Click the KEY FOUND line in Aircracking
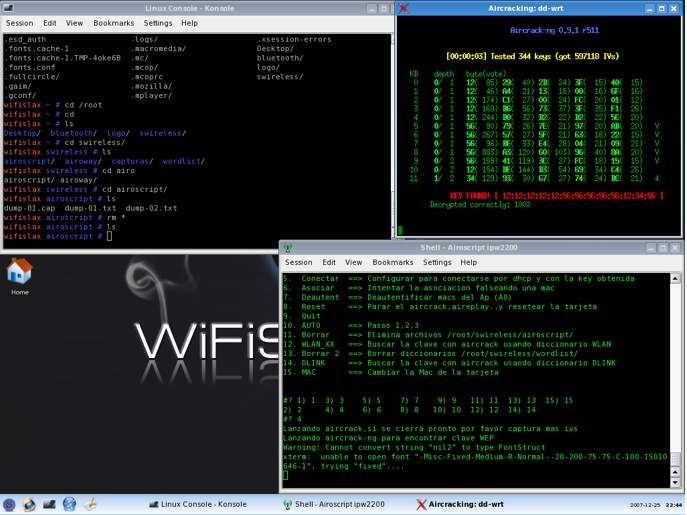The height and width of the screenshot is (515, 687). [556, 195]
